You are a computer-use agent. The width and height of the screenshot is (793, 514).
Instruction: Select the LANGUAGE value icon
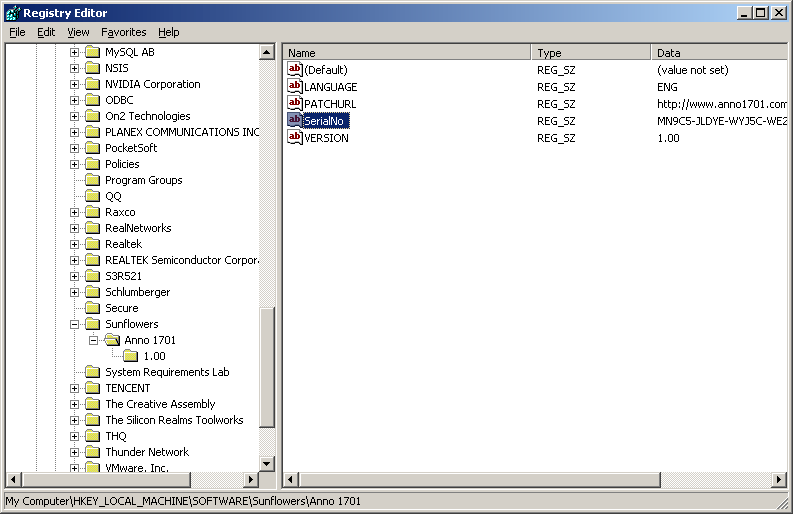pos(295,86)
